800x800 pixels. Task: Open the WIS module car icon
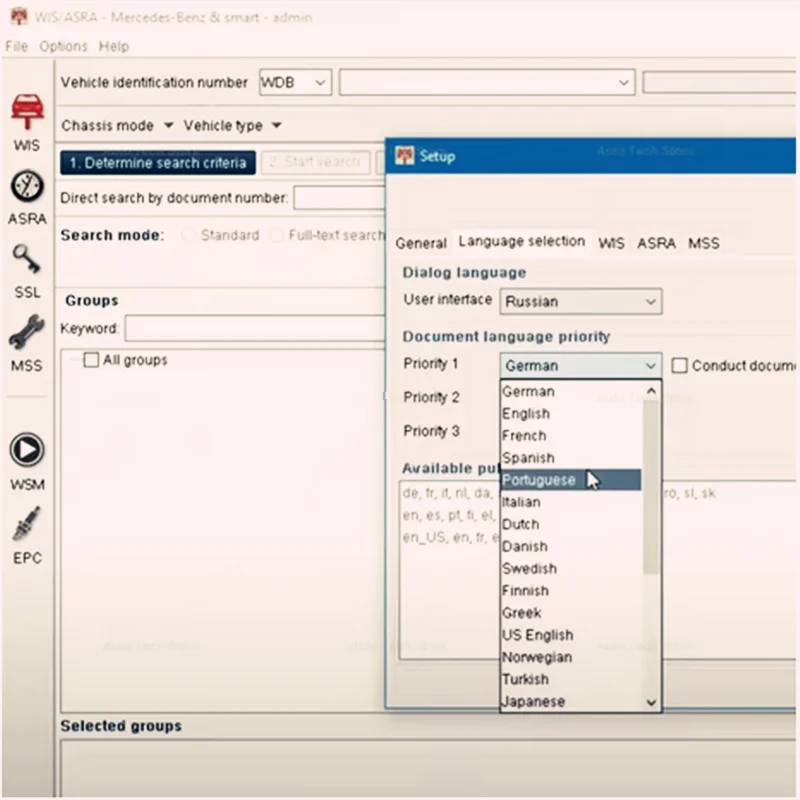click(x=28, y=112)
